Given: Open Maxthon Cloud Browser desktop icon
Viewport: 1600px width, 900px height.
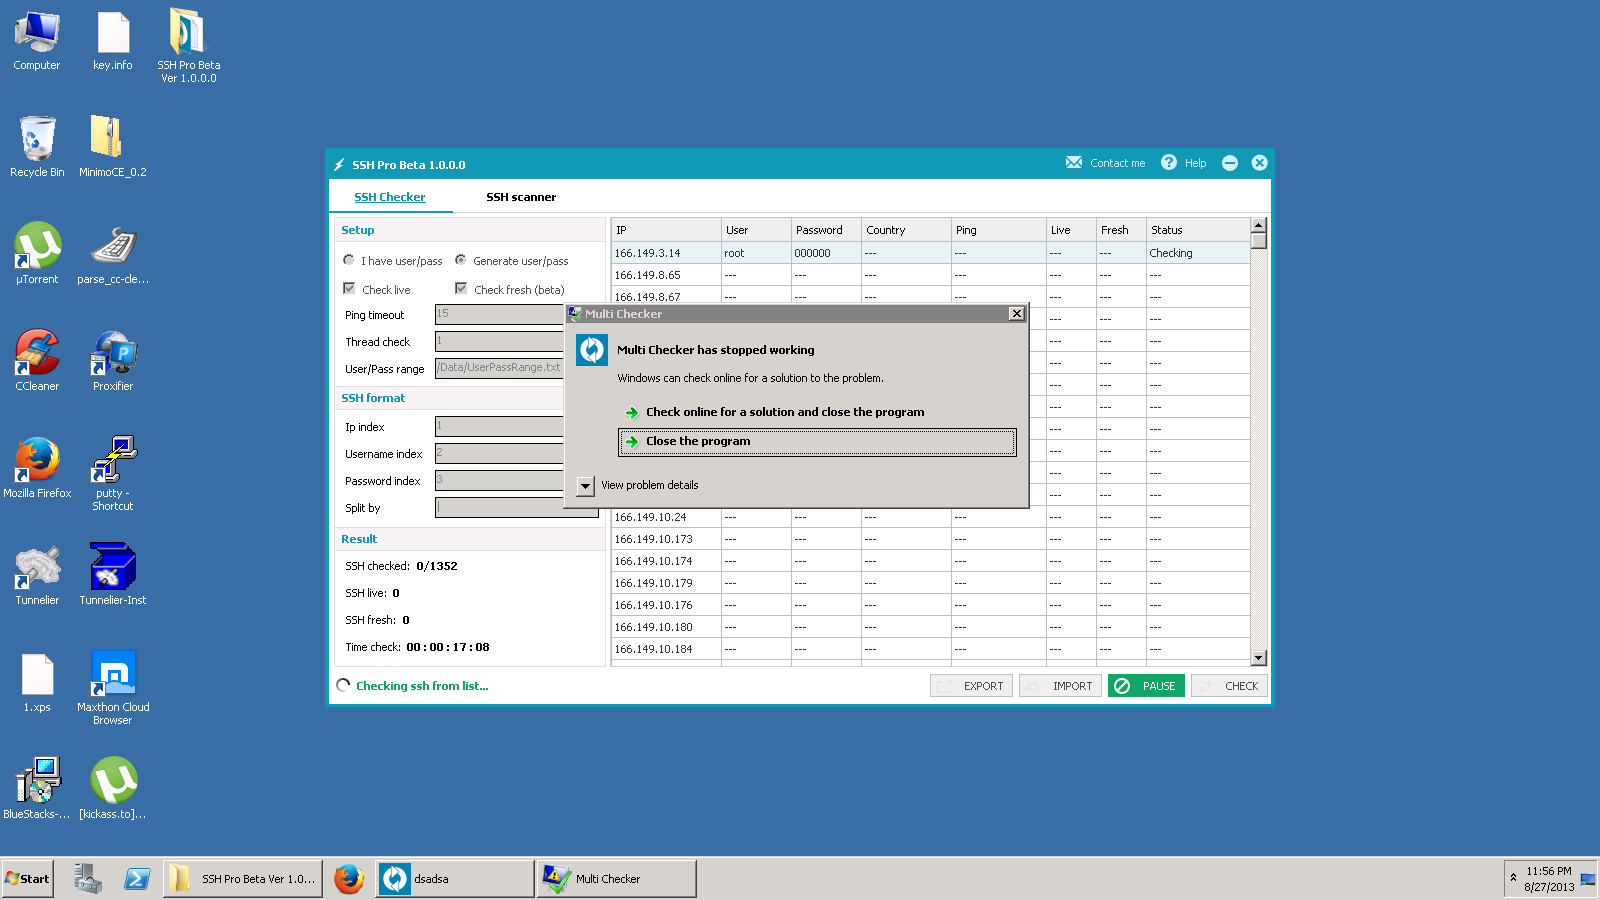Looking at the screenshot, I should (x=113, y=675).
